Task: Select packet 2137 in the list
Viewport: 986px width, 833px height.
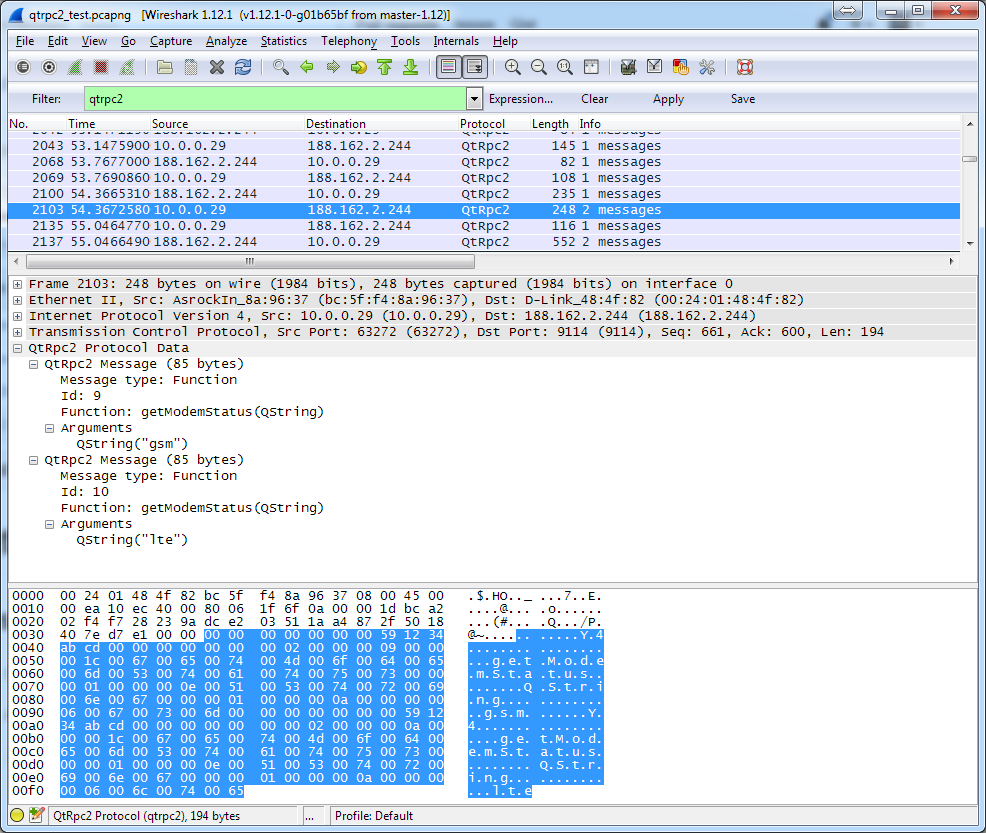Action: [x=484, y=241]
